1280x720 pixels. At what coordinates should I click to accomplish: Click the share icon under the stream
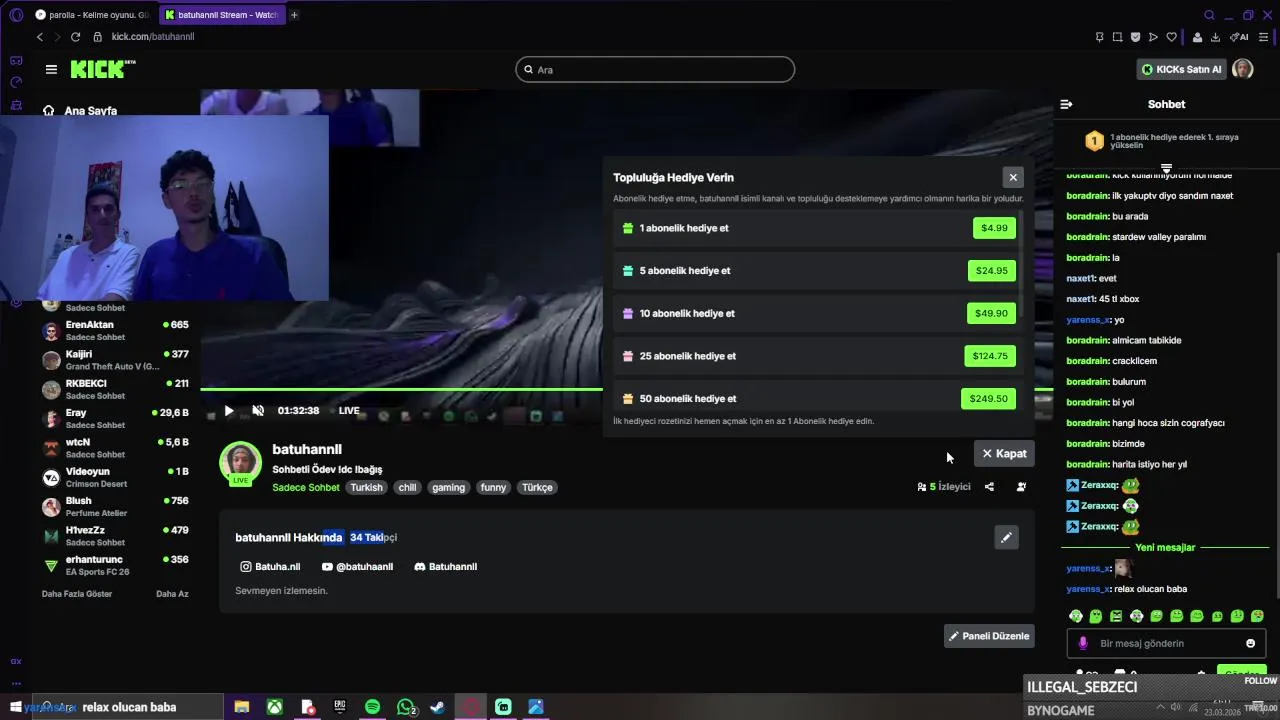(989, 487)
